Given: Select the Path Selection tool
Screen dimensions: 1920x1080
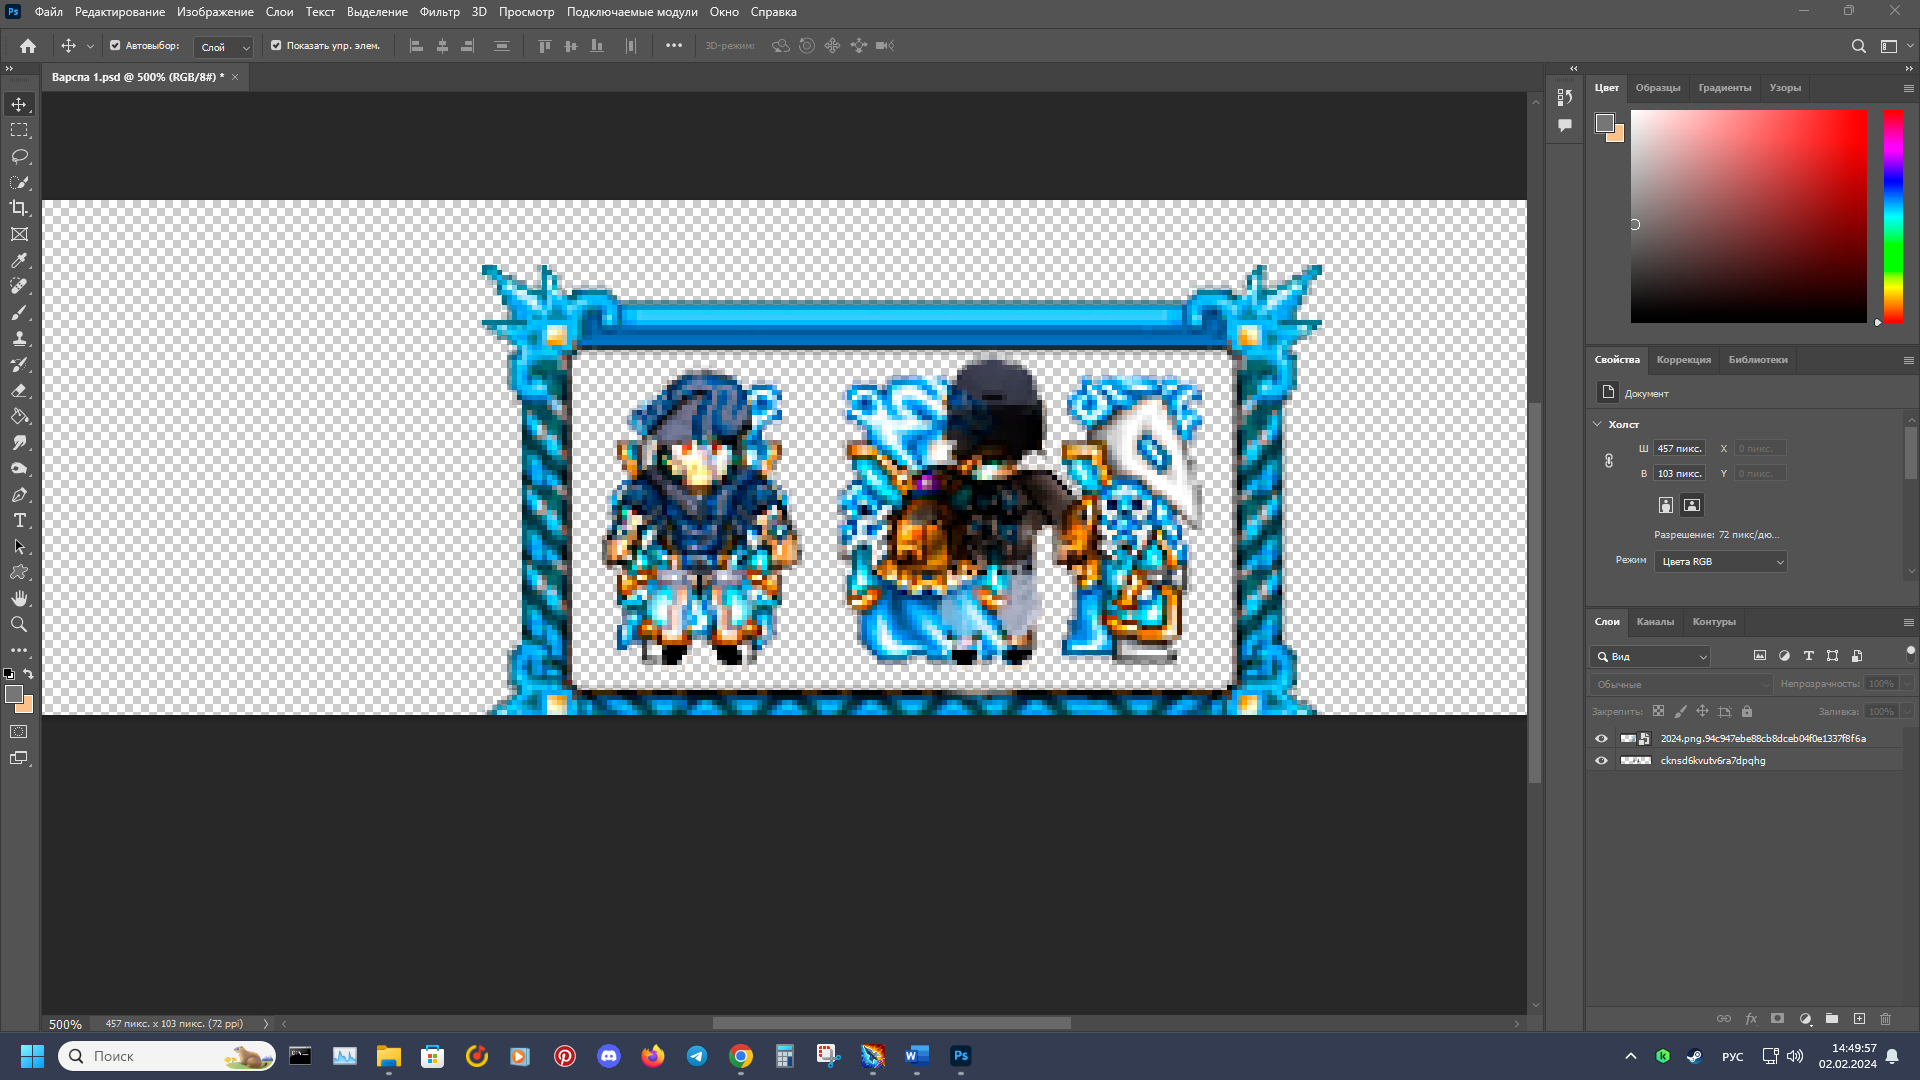Looking at the screenshot, I should point(19,546).
